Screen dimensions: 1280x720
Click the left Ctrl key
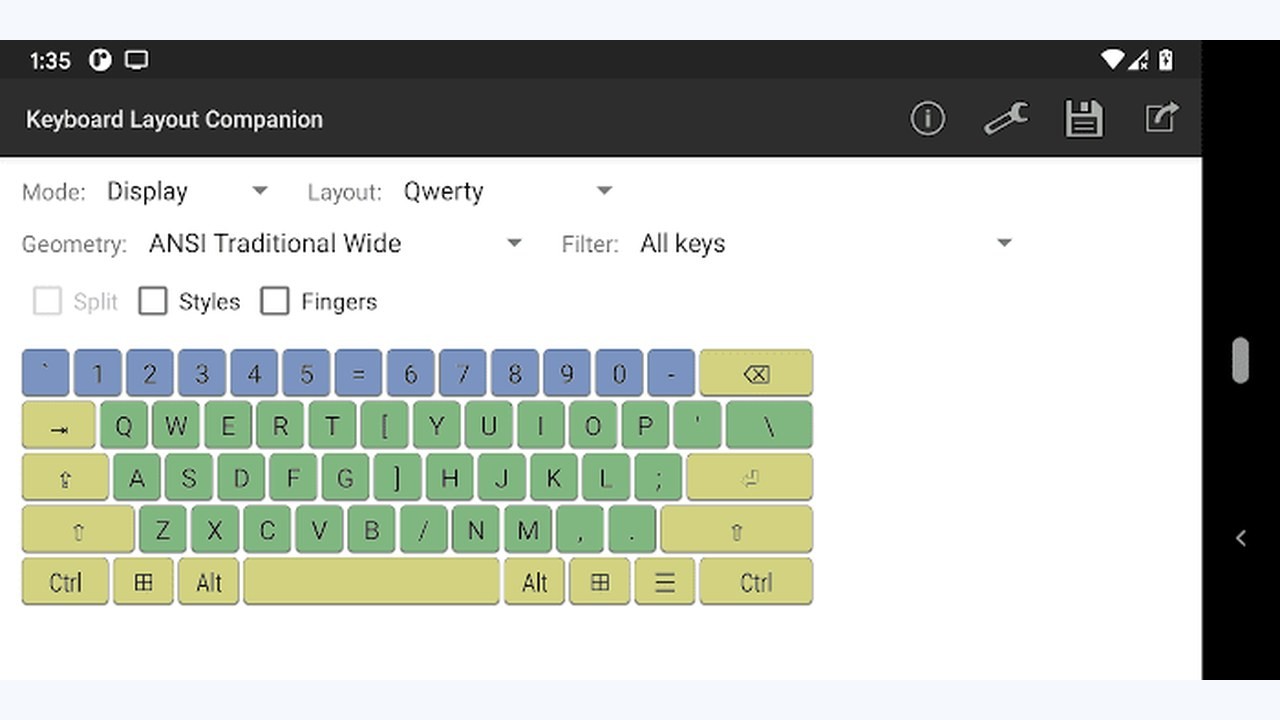[65, 582]
